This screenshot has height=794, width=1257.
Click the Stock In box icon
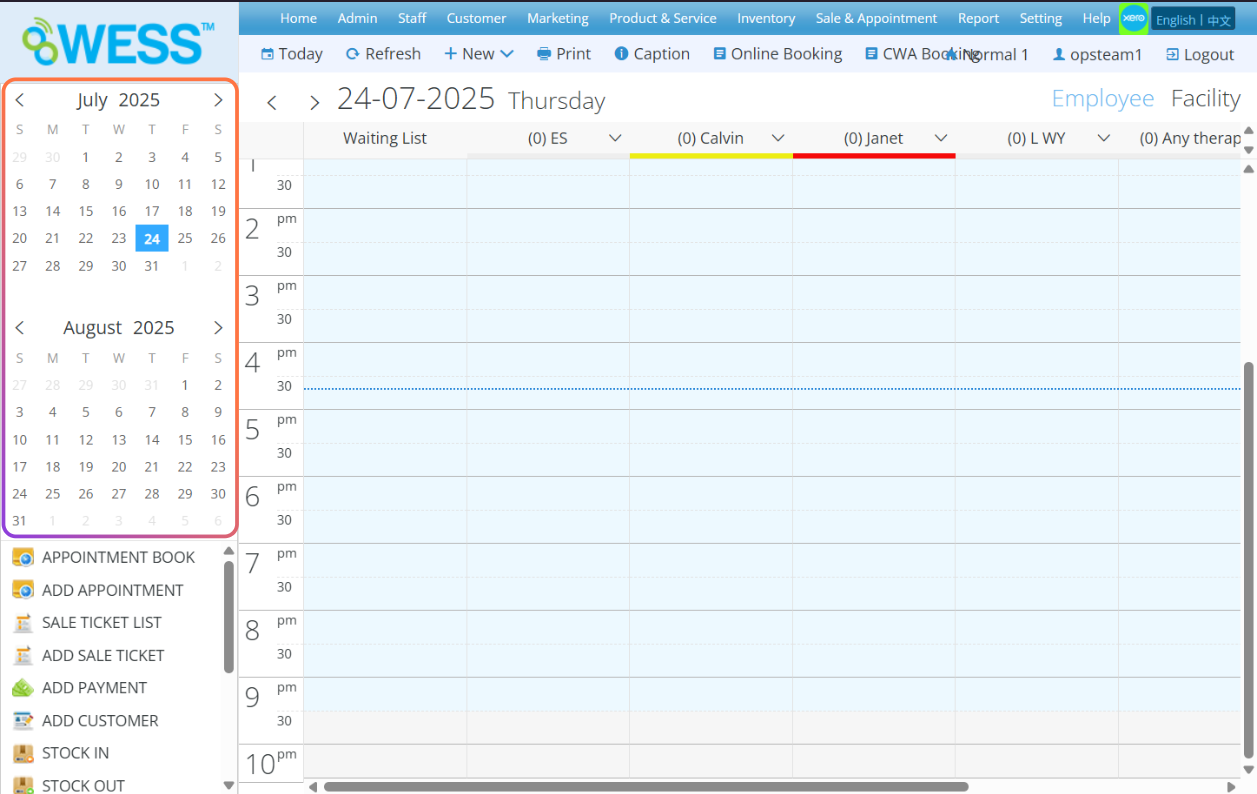coord(22,753)
